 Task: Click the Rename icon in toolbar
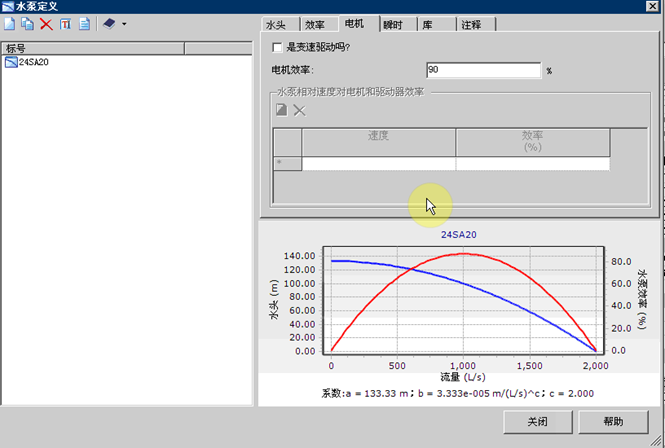[x=65, y=24]
